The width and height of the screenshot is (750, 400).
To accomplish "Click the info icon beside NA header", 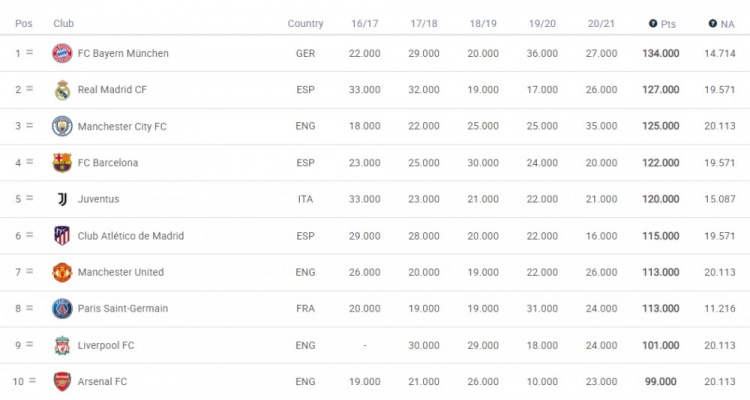I will pyautogui.click(x=713, y=23).
